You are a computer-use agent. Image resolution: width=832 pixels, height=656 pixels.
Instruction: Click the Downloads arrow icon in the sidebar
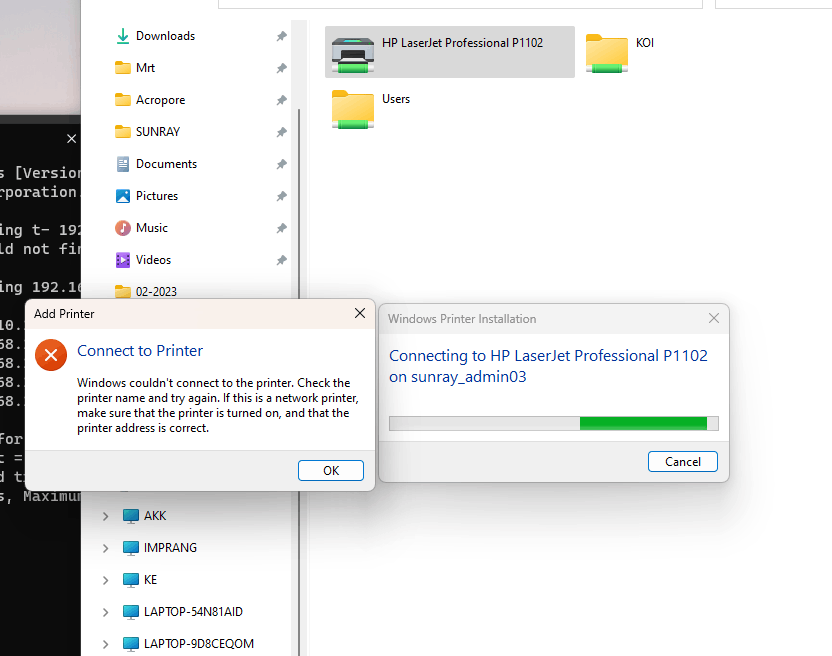123,36
